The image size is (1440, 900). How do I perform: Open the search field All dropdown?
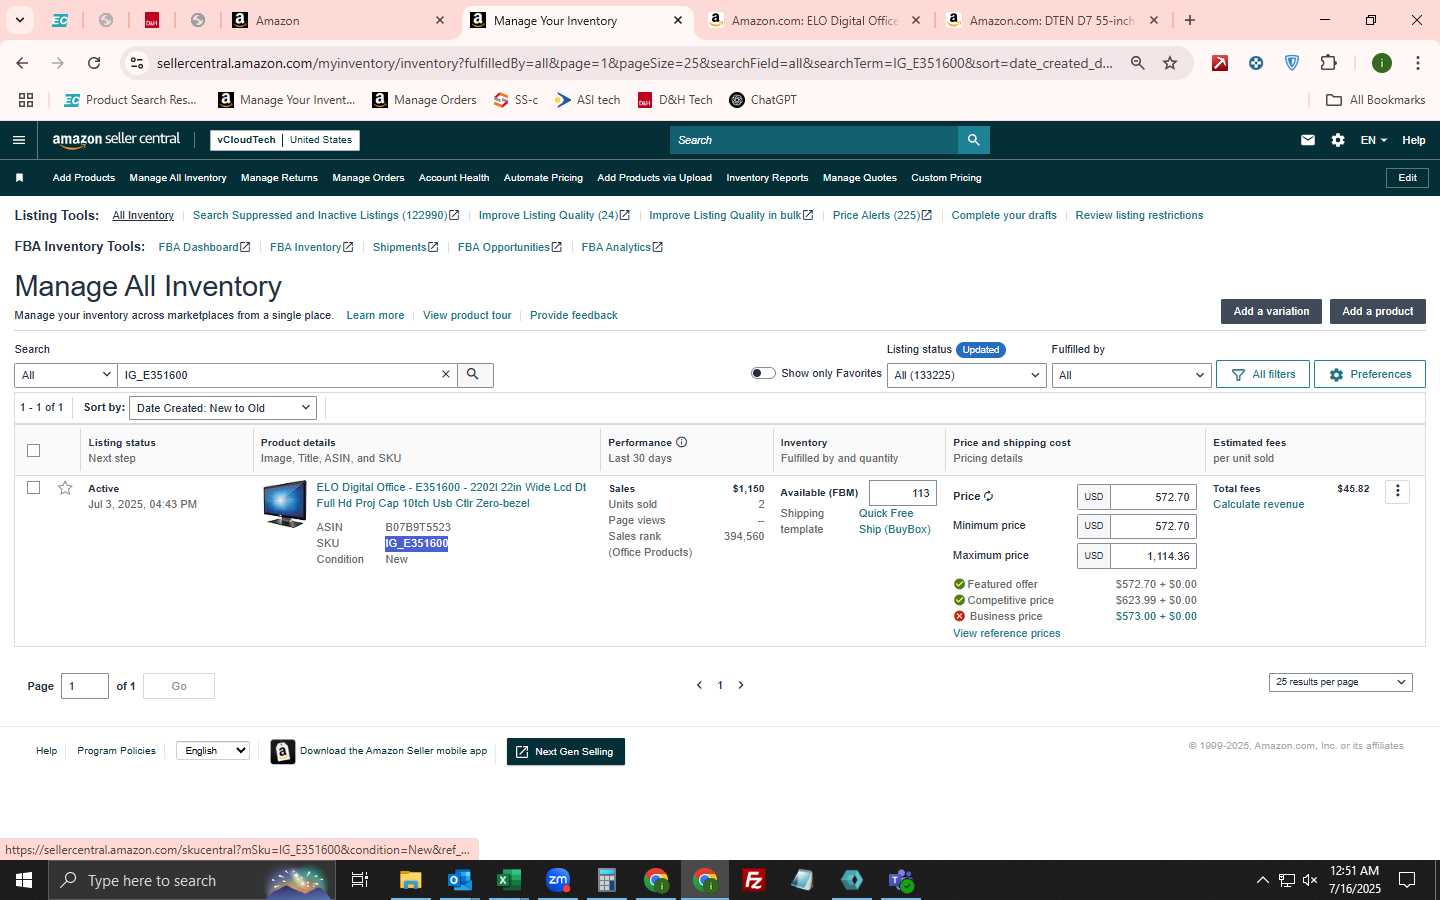[65, 375]
